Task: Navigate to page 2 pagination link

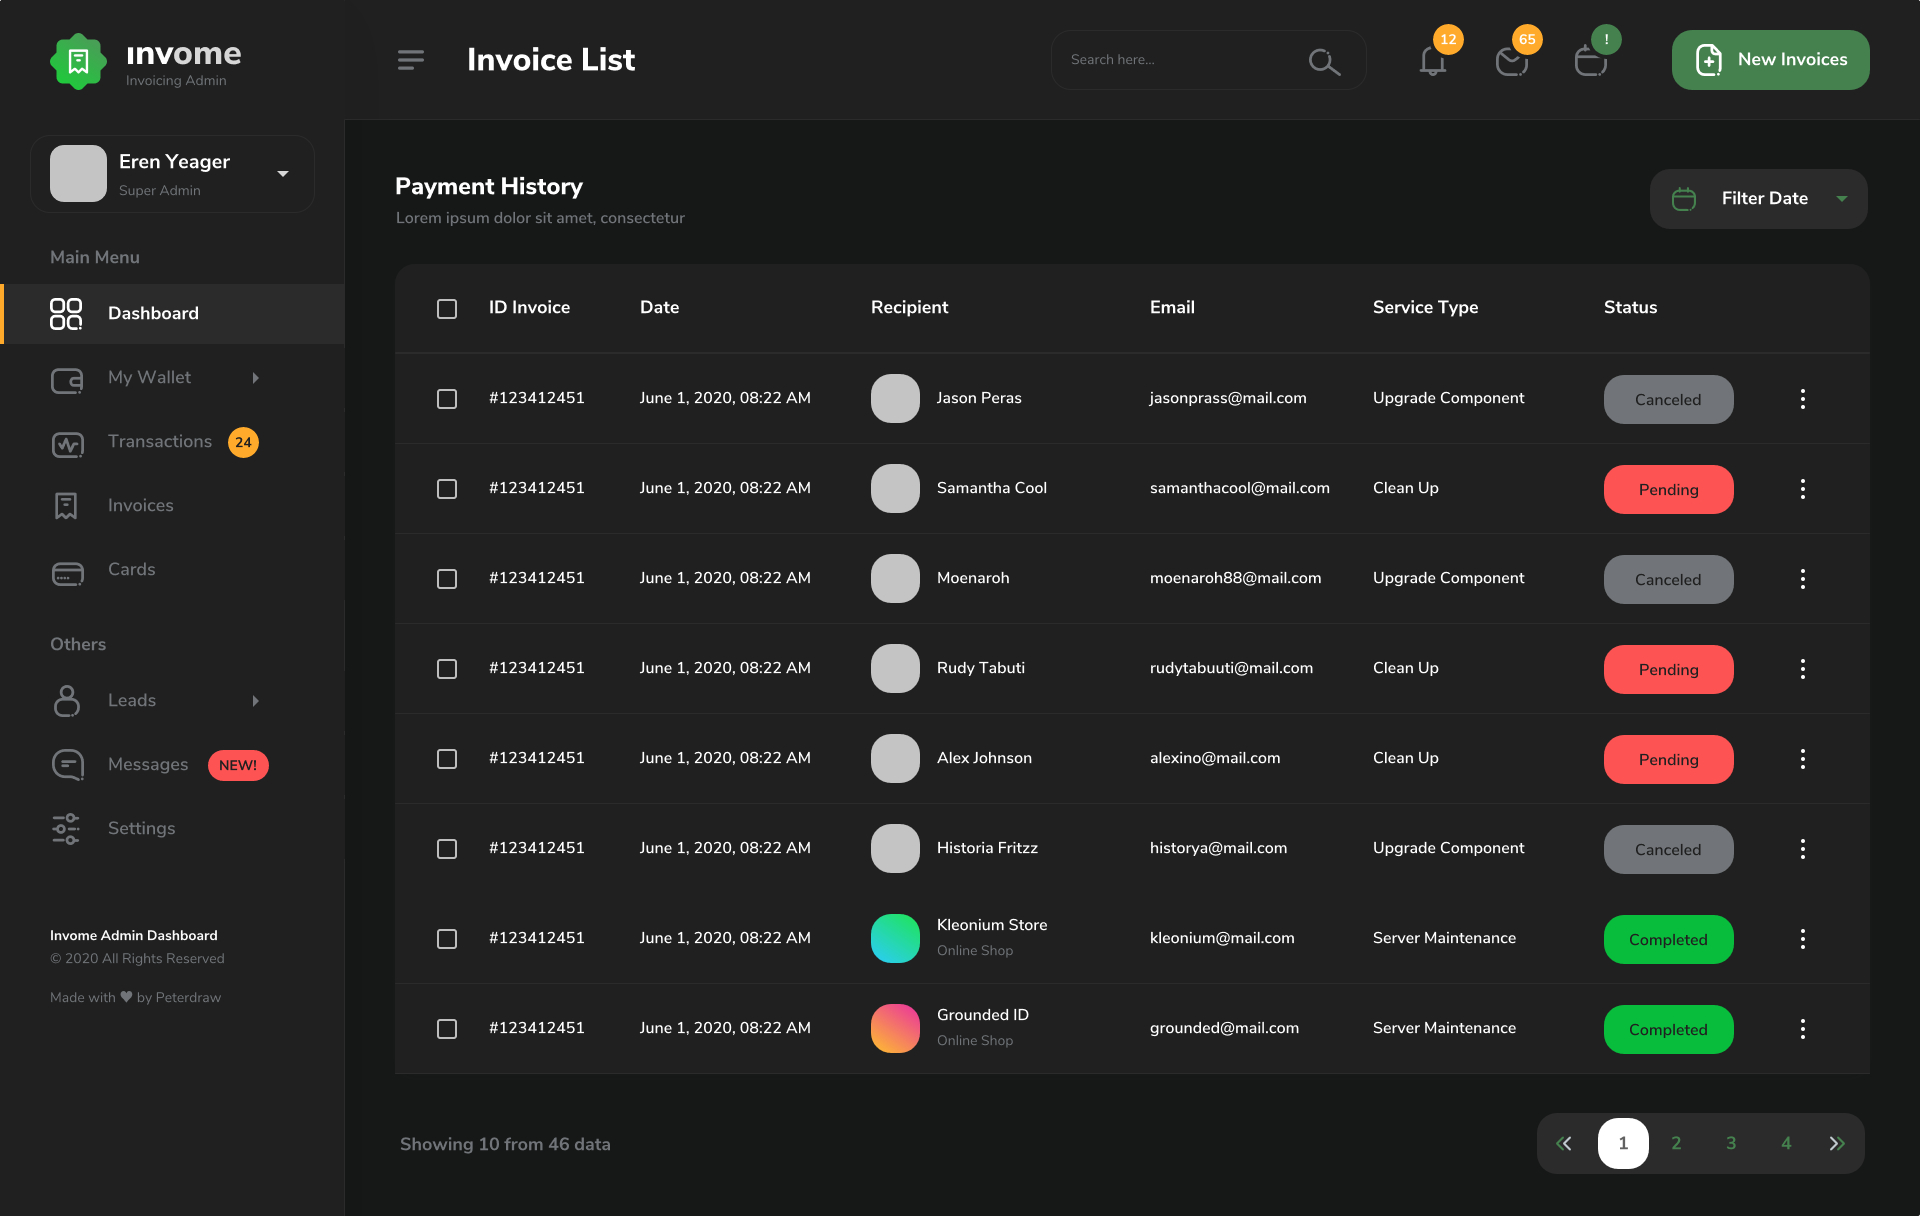Action: [x=1675, y=1143]
